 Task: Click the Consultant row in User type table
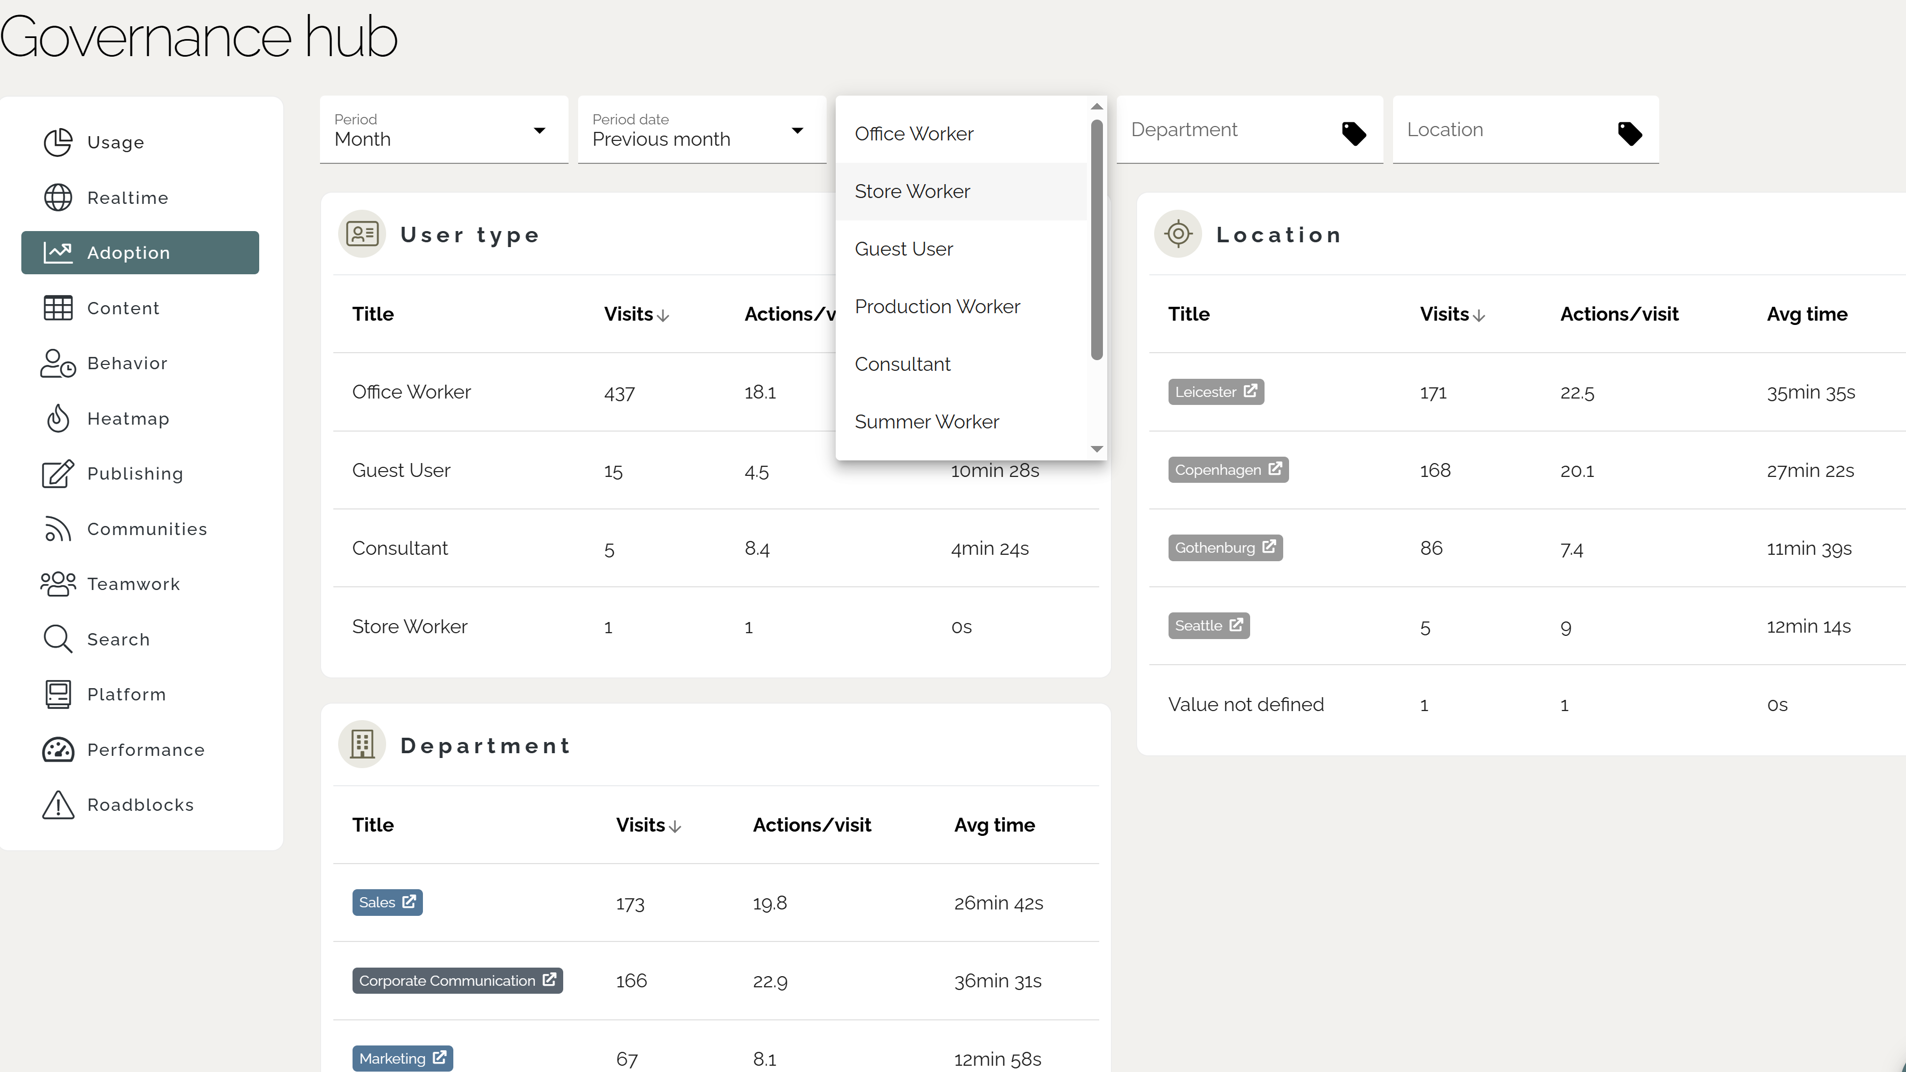click(716, 548)
